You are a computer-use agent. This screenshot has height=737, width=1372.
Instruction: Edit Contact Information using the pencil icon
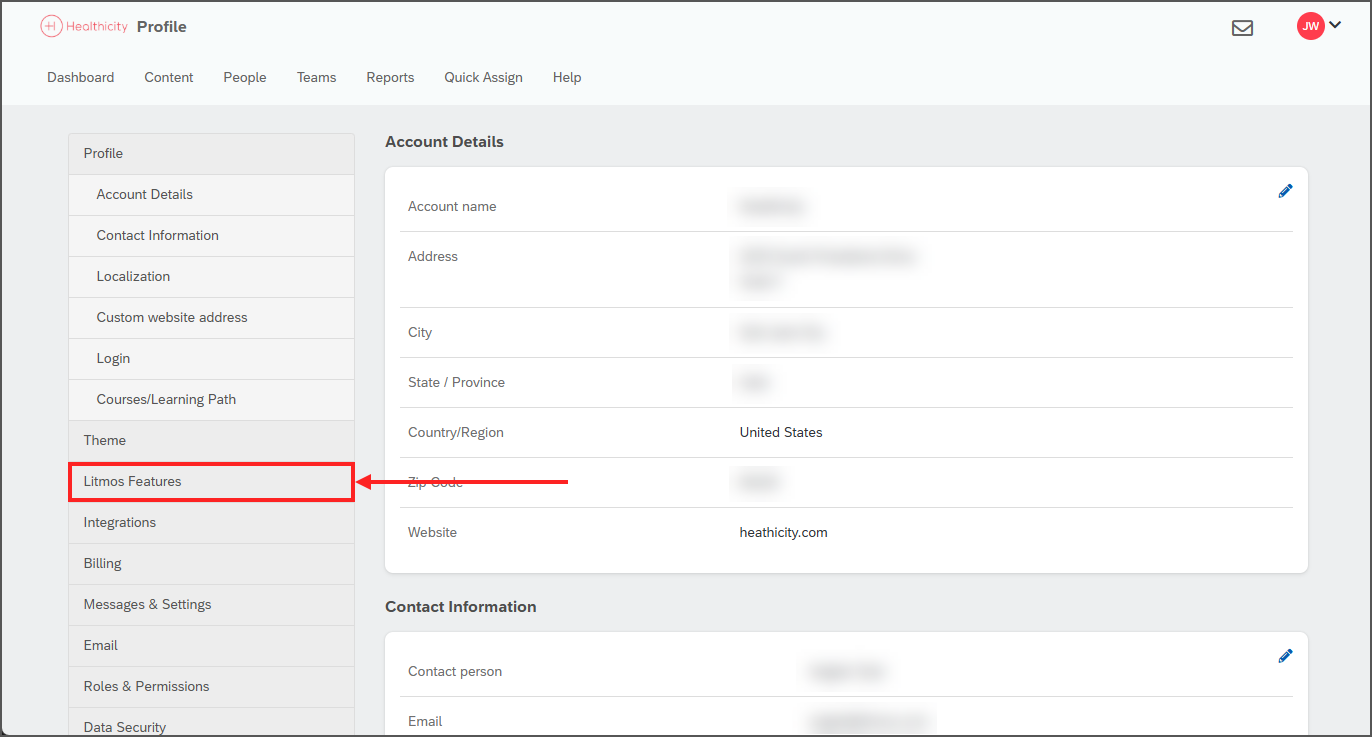pos(1285,655)
